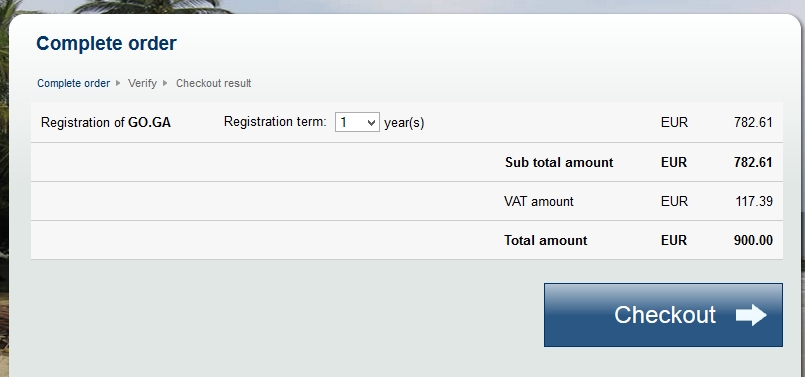This screenshot has width=805, height=377.
Task: Open the Registration term dropdown
Action: tap(357, 122)
